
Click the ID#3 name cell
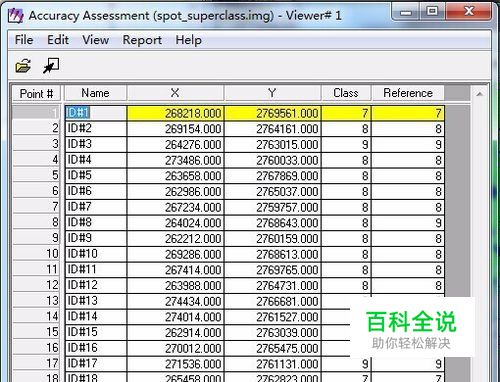[x=95, y=144]
